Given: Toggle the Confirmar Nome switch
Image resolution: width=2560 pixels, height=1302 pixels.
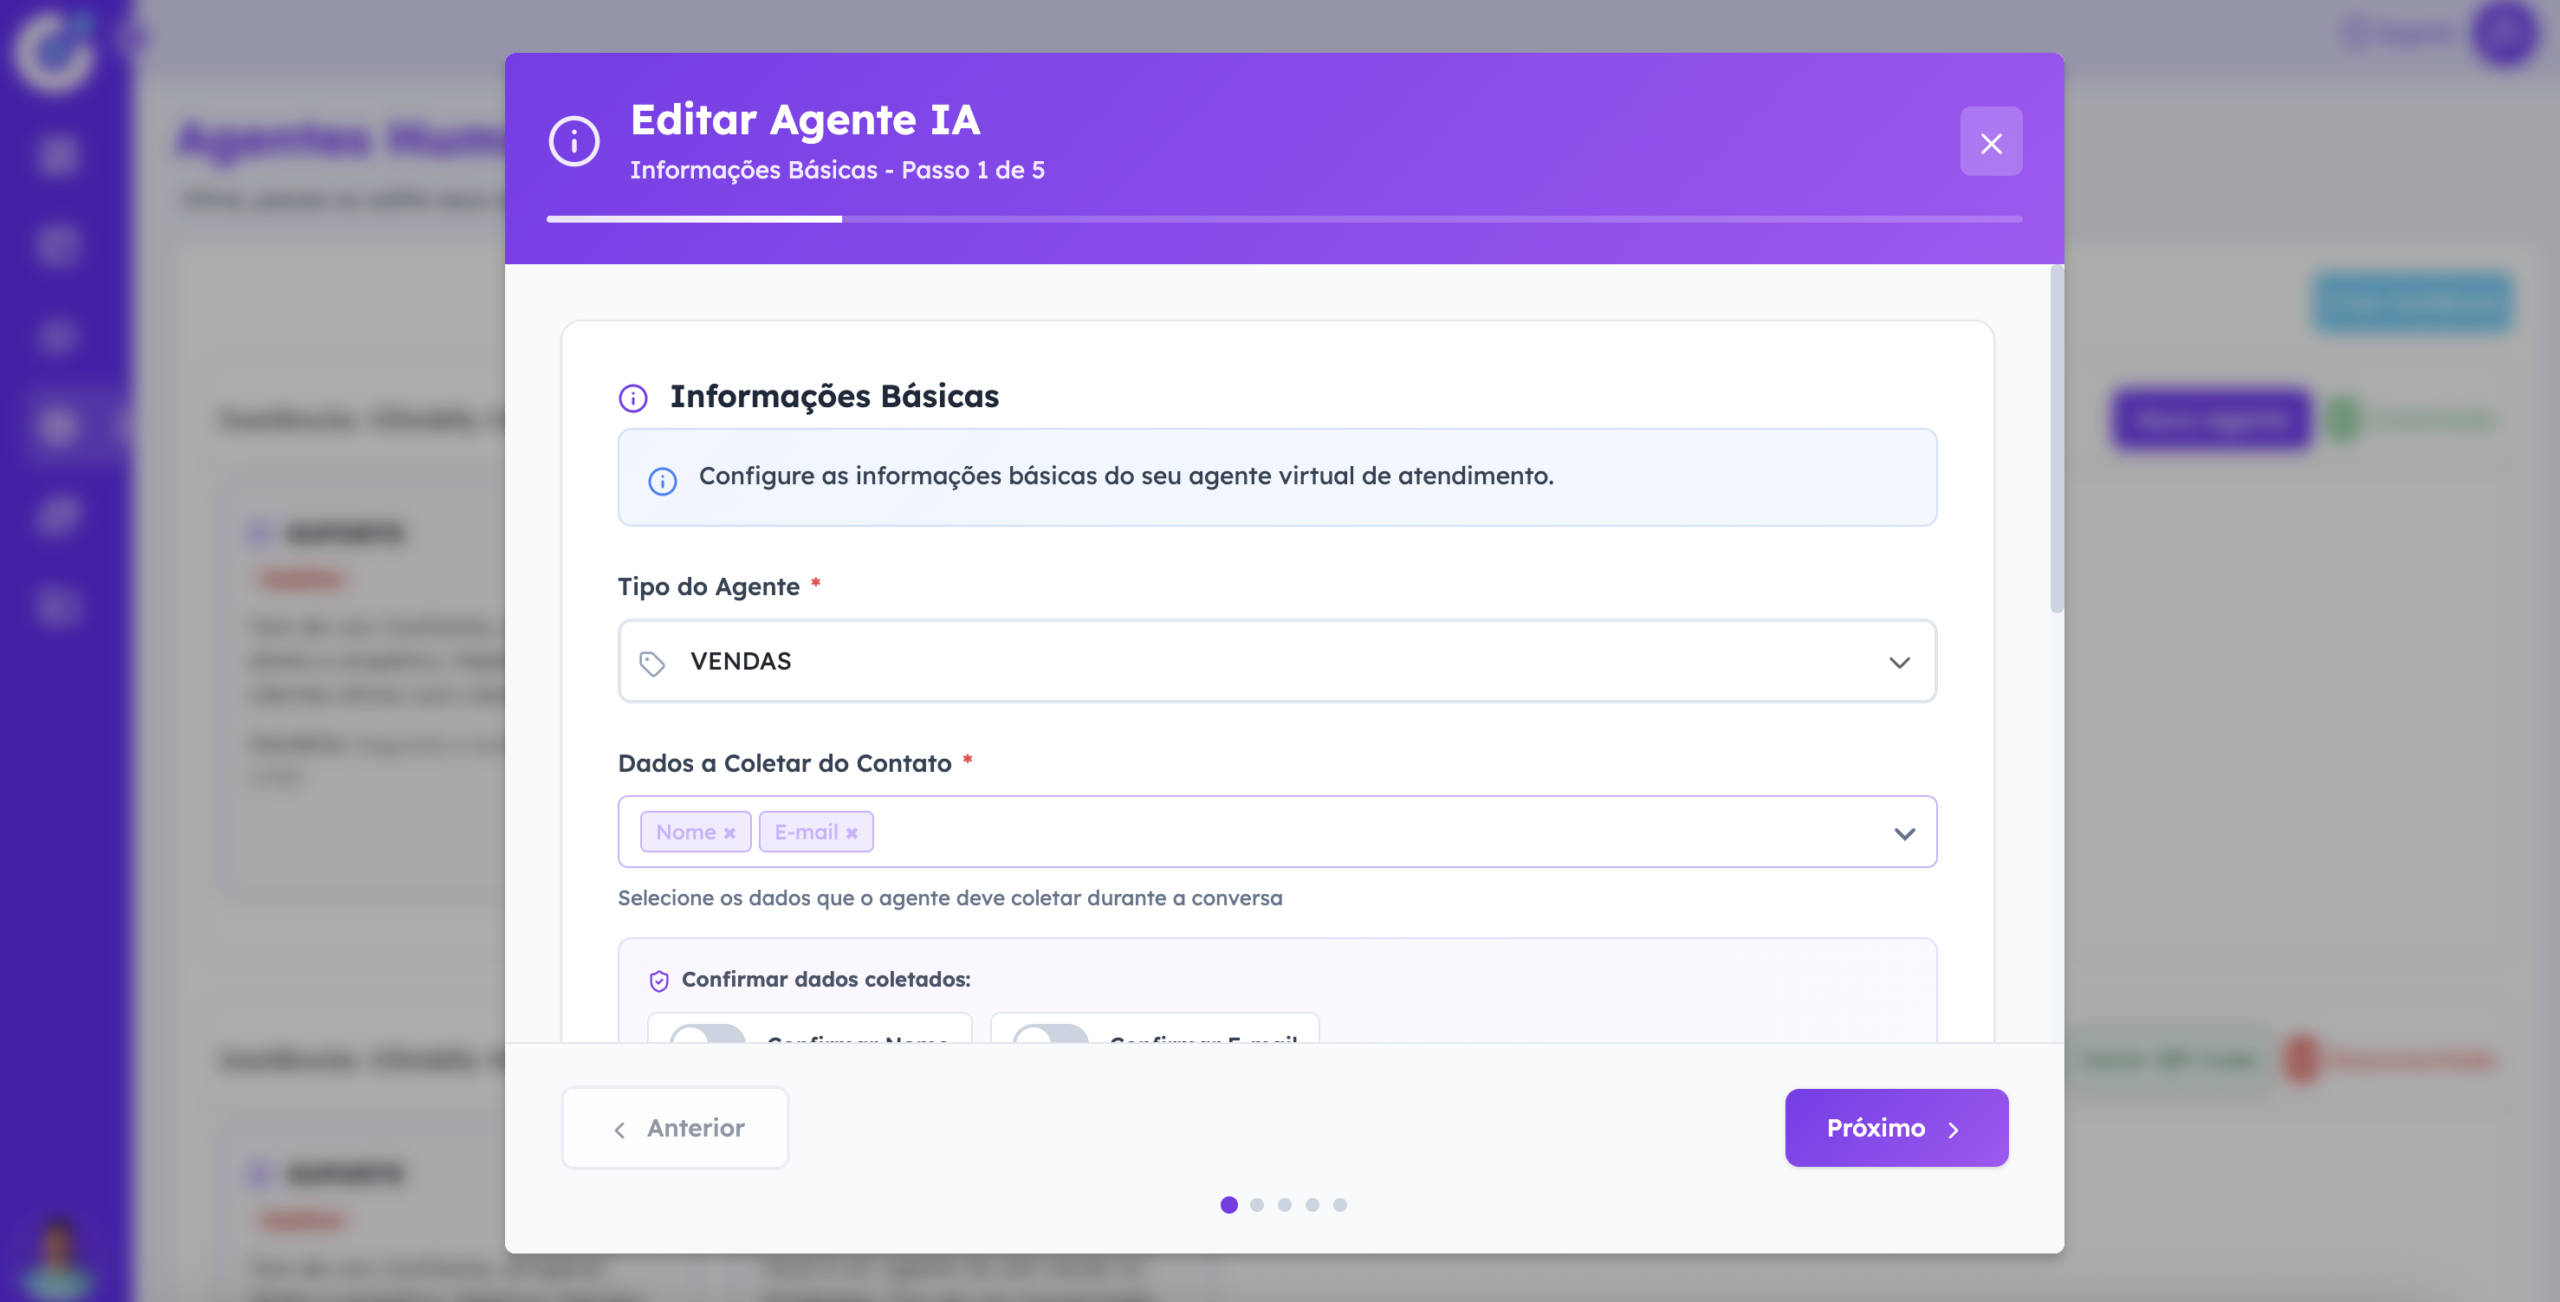Looking at the screenshot, I should pyautogui.click(x=708, y=1034).
